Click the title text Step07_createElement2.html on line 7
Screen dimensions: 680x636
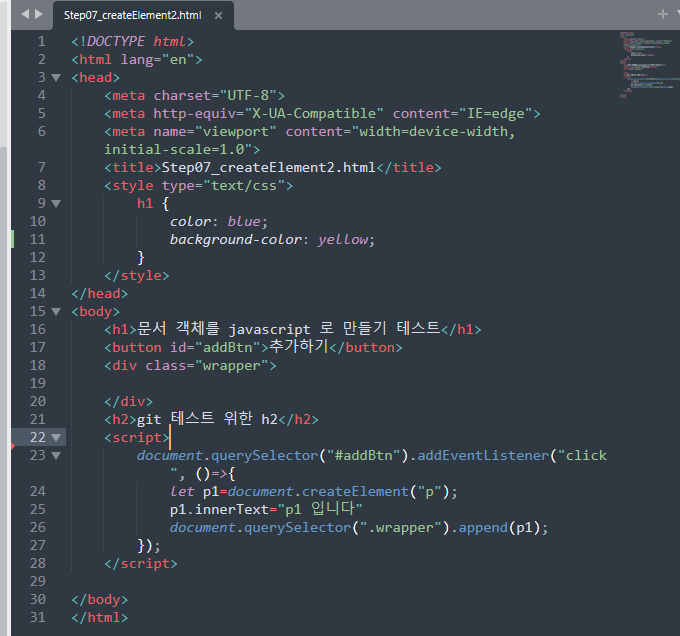coord(268,167)
